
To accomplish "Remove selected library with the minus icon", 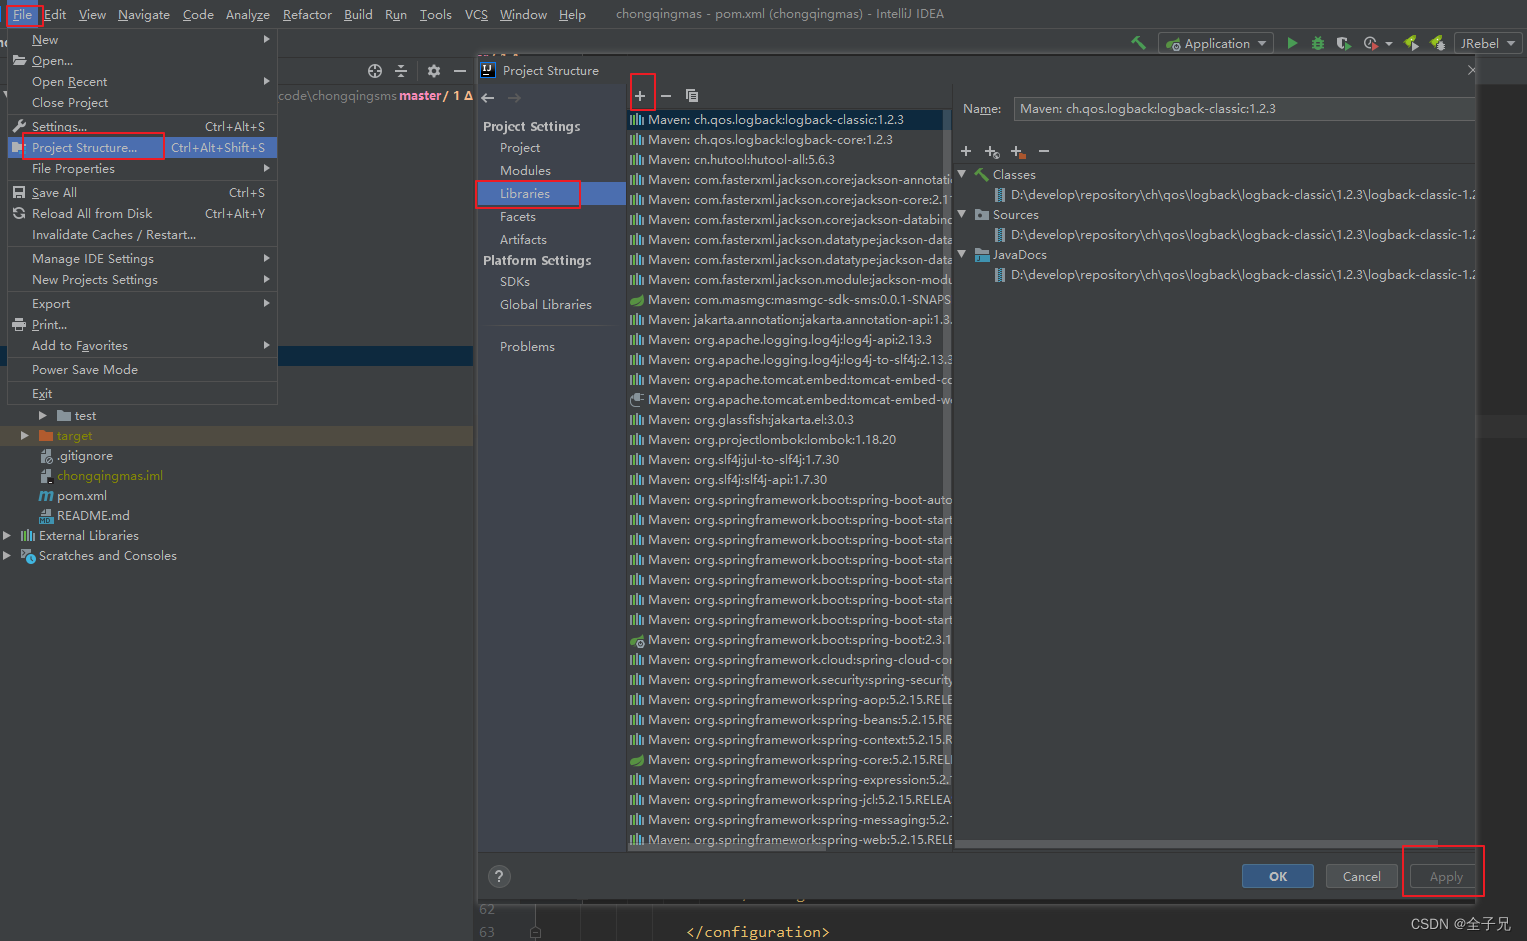I will click(x=666, y=96).
